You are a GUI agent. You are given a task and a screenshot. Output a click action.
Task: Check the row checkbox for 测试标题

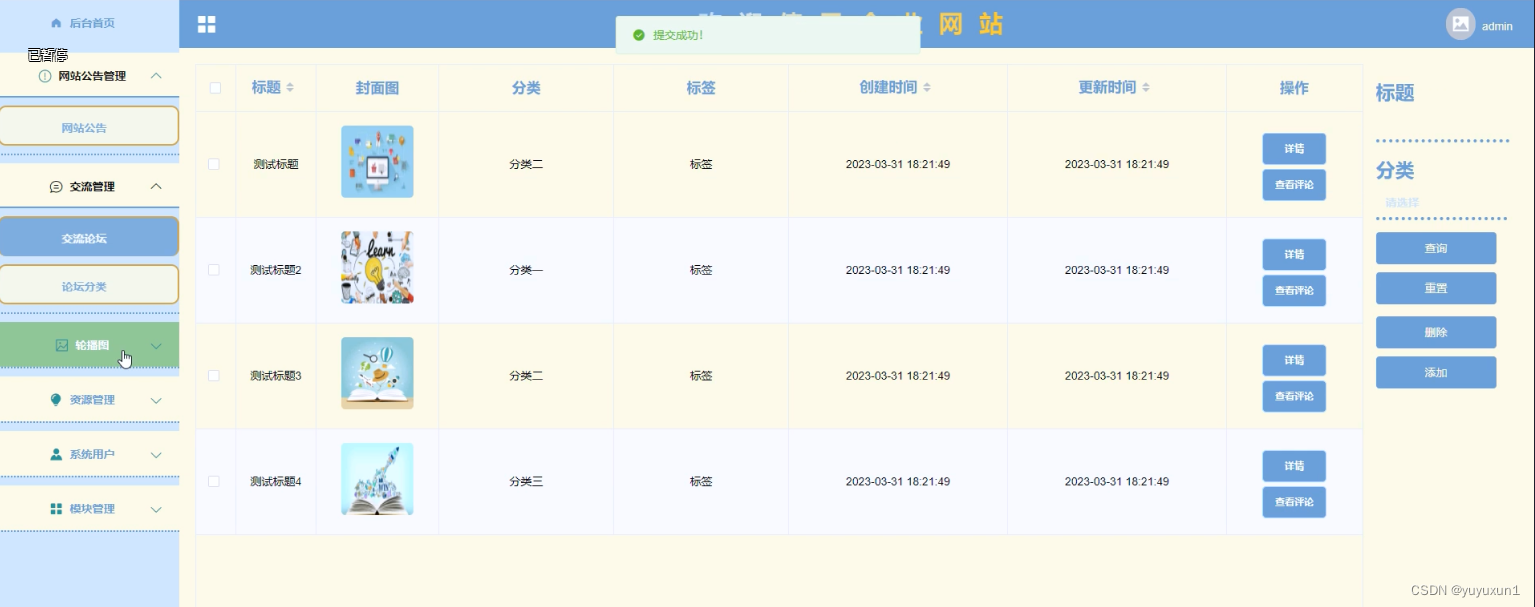[x=214, y=164]
